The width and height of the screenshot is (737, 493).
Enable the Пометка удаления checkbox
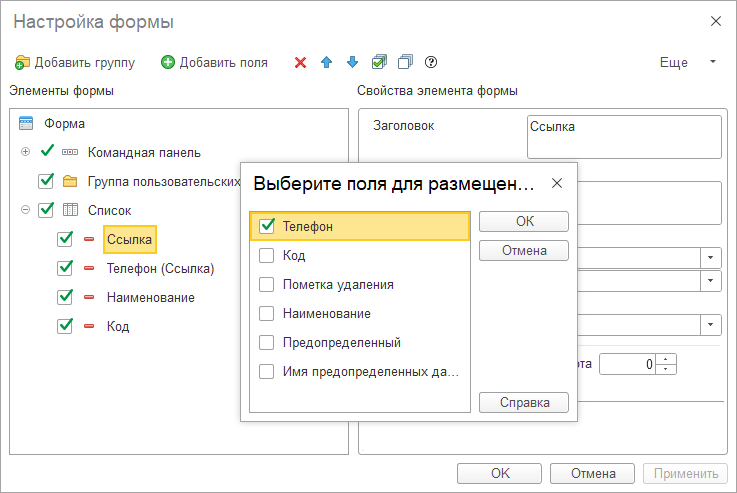(267, 285)
